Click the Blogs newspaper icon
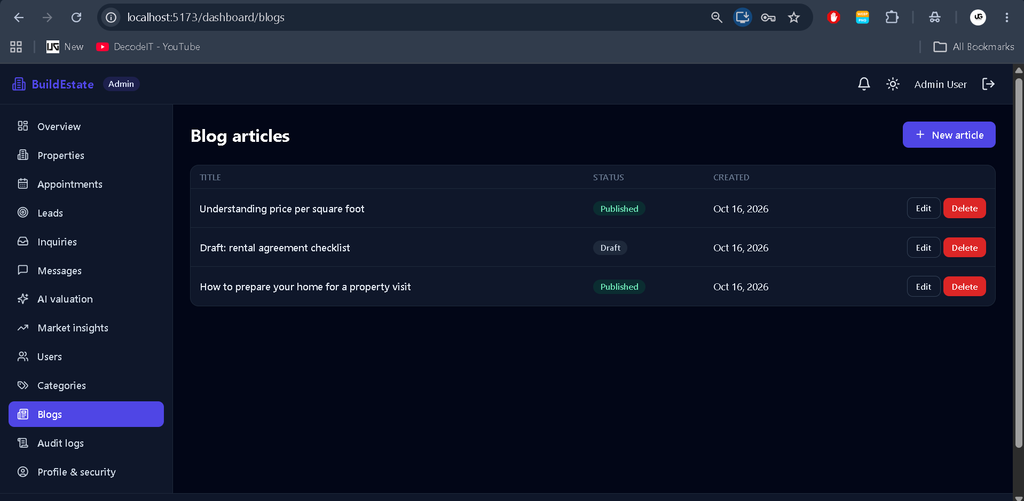 pos(23,414)
